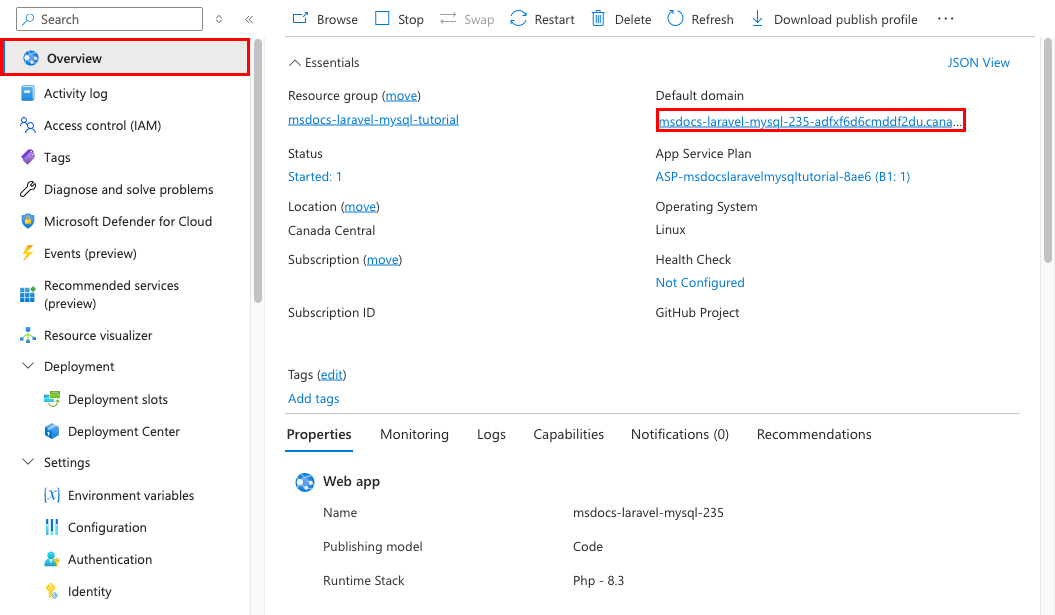1055x615 pixels.
Task: Collapse the Deployment section in the sidebar
Action: pos(28,366)
